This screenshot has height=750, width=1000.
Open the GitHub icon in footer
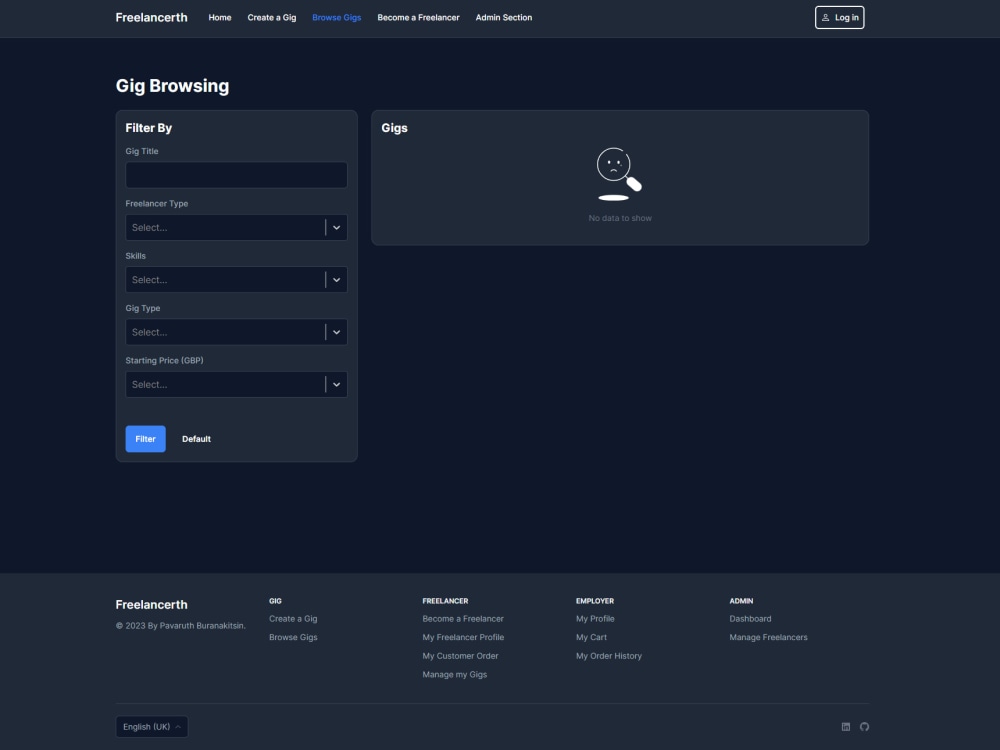pyautogui.click(x=864, y=726)
